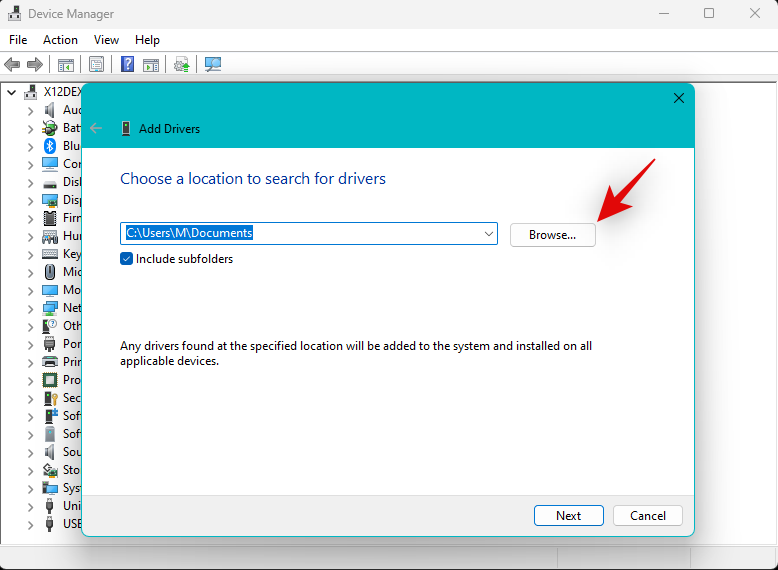Select the speaker icon of the Aud row

tap(50, 110)
